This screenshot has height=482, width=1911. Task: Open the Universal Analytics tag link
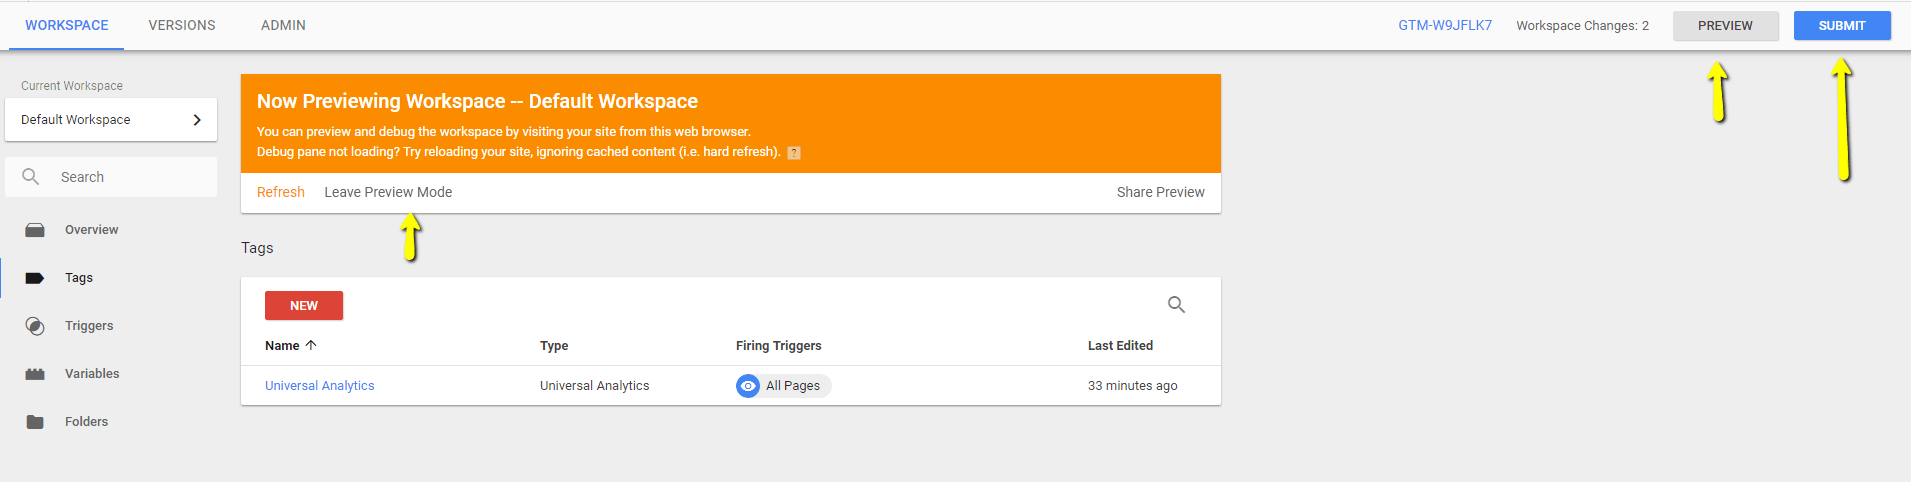pyautogui.click(x=320, y=386)
